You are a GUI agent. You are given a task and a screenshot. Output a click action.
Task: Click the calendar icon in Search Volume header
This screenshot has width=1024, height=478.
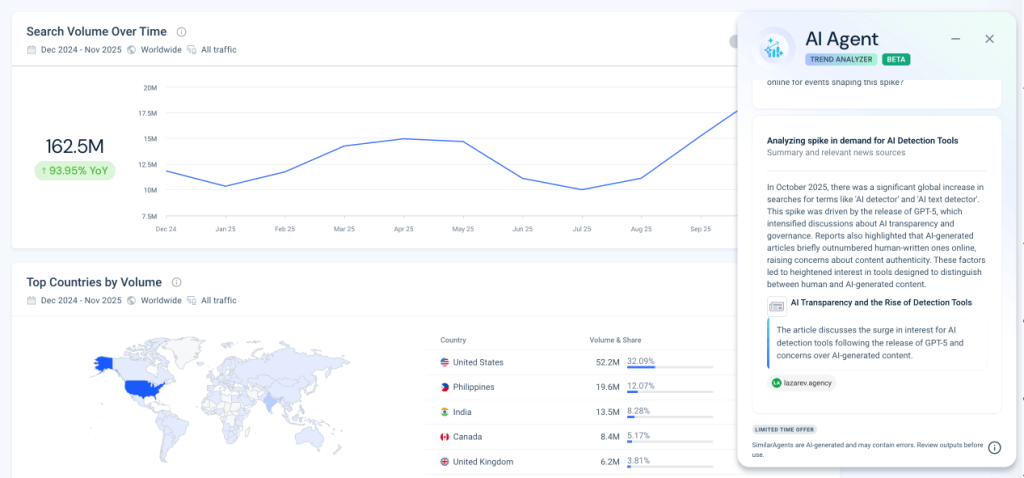[x=32, y=50]
